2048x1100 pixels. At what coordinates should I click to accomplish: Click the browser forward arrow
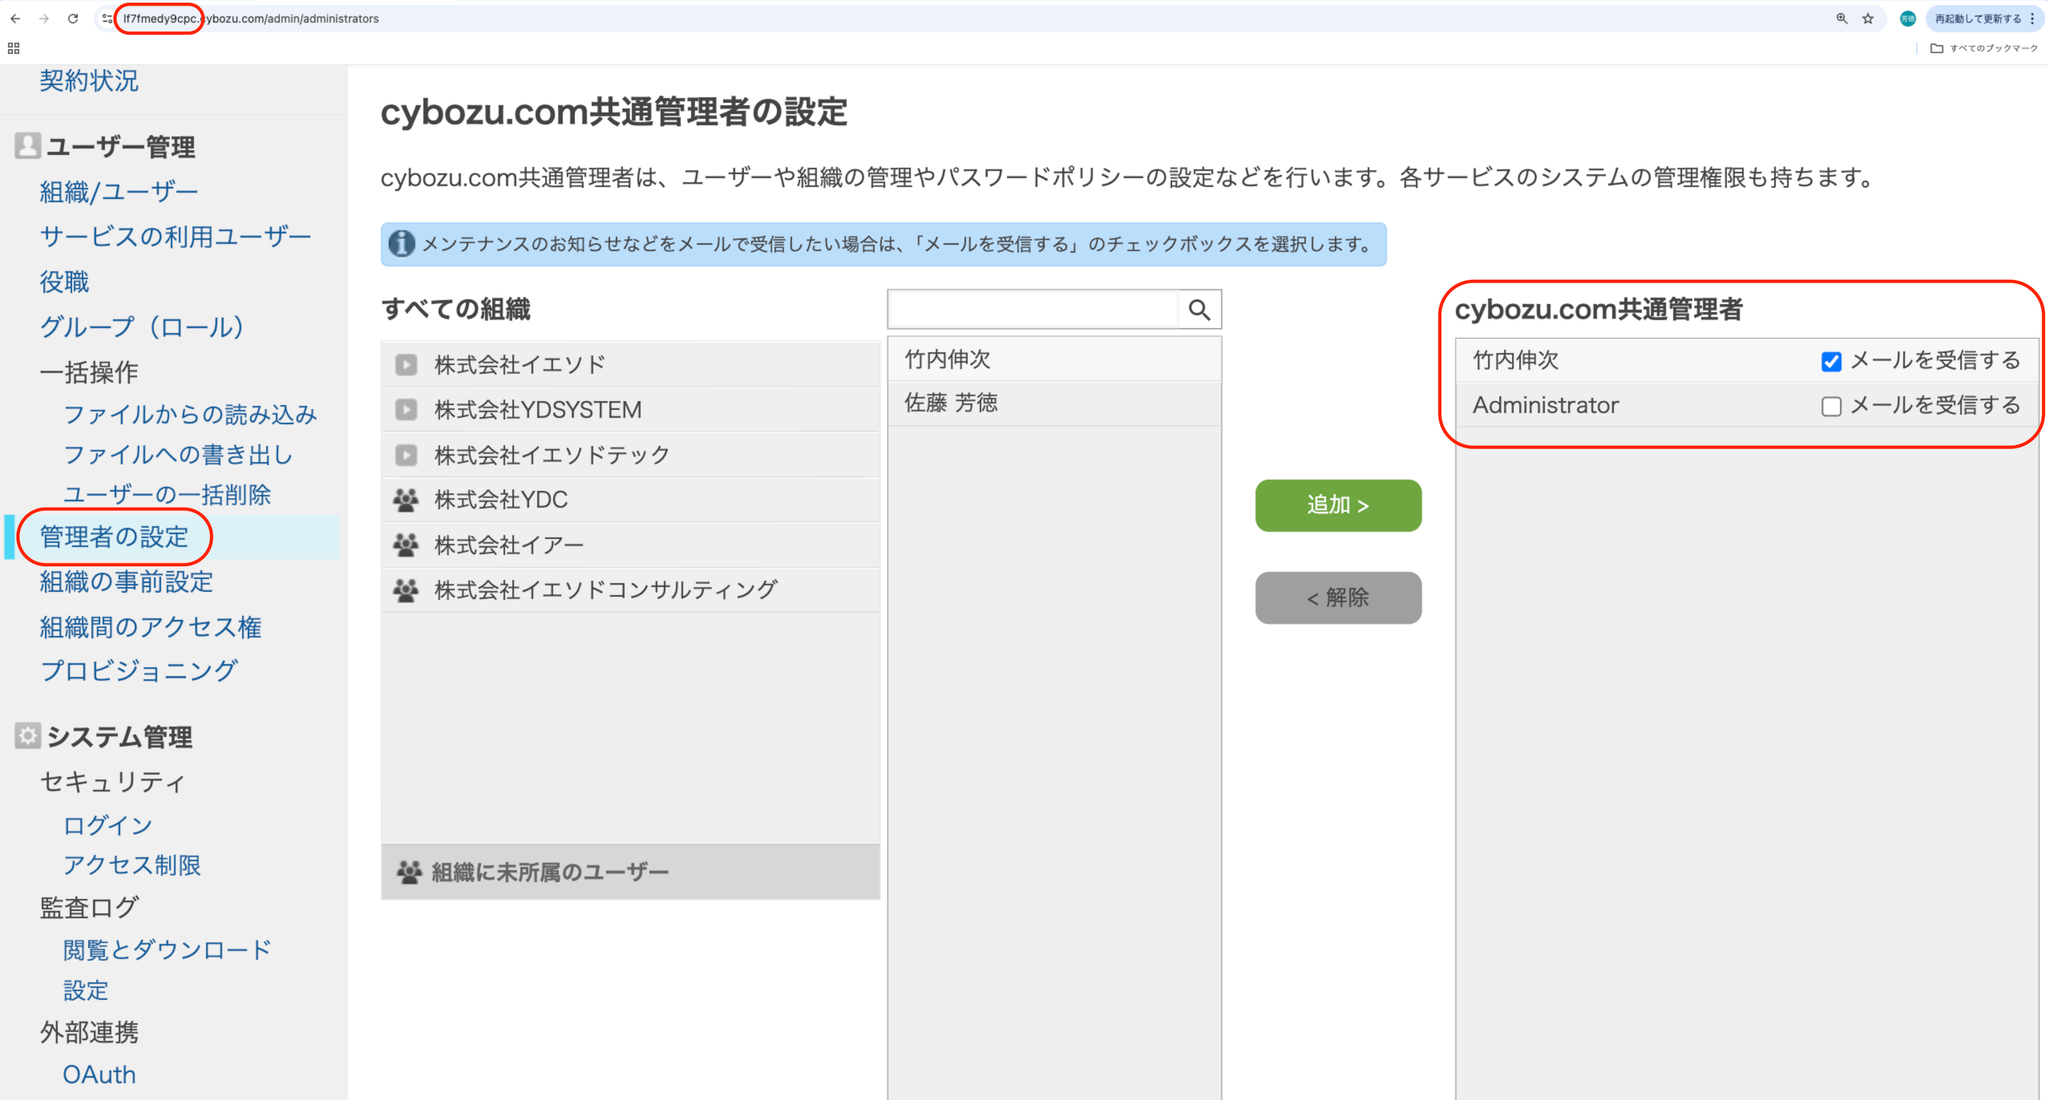(x=44, y=19)
